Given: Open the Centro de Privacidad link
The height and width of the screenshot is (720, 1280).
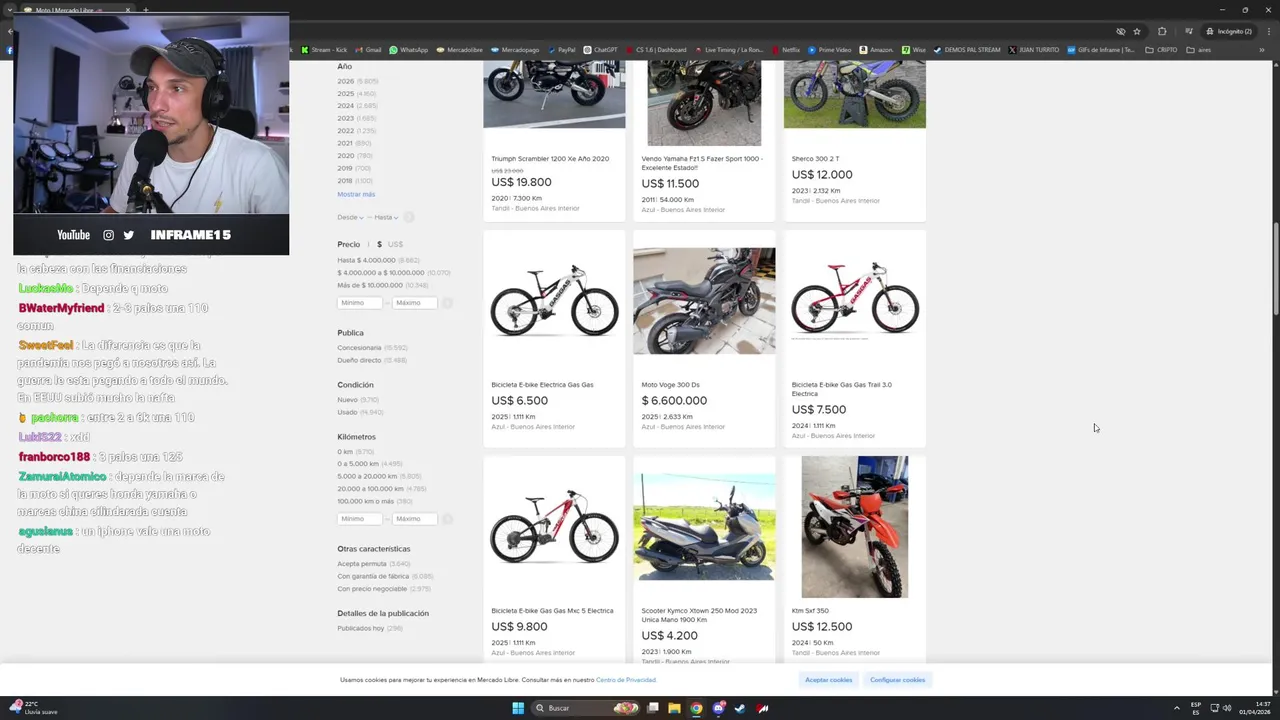Looking at the screenshot, I should [x=626, y=680].
